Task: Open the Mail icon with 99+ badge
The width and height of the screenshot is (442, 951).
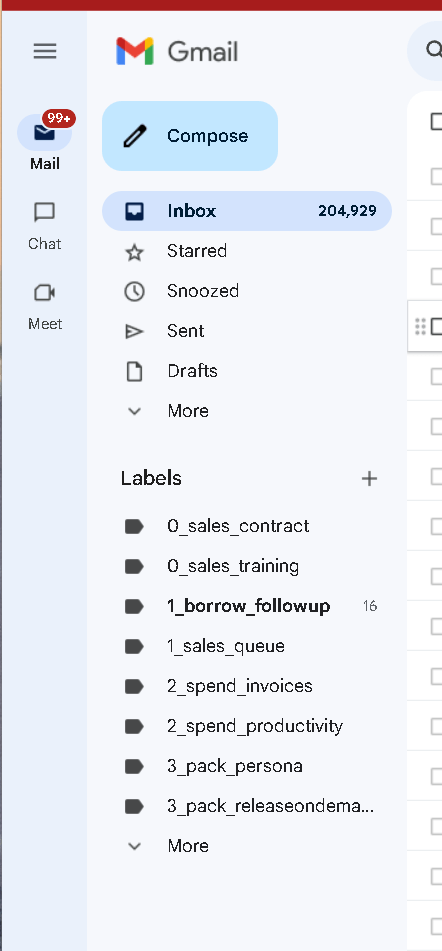Action: pos(45,132)
